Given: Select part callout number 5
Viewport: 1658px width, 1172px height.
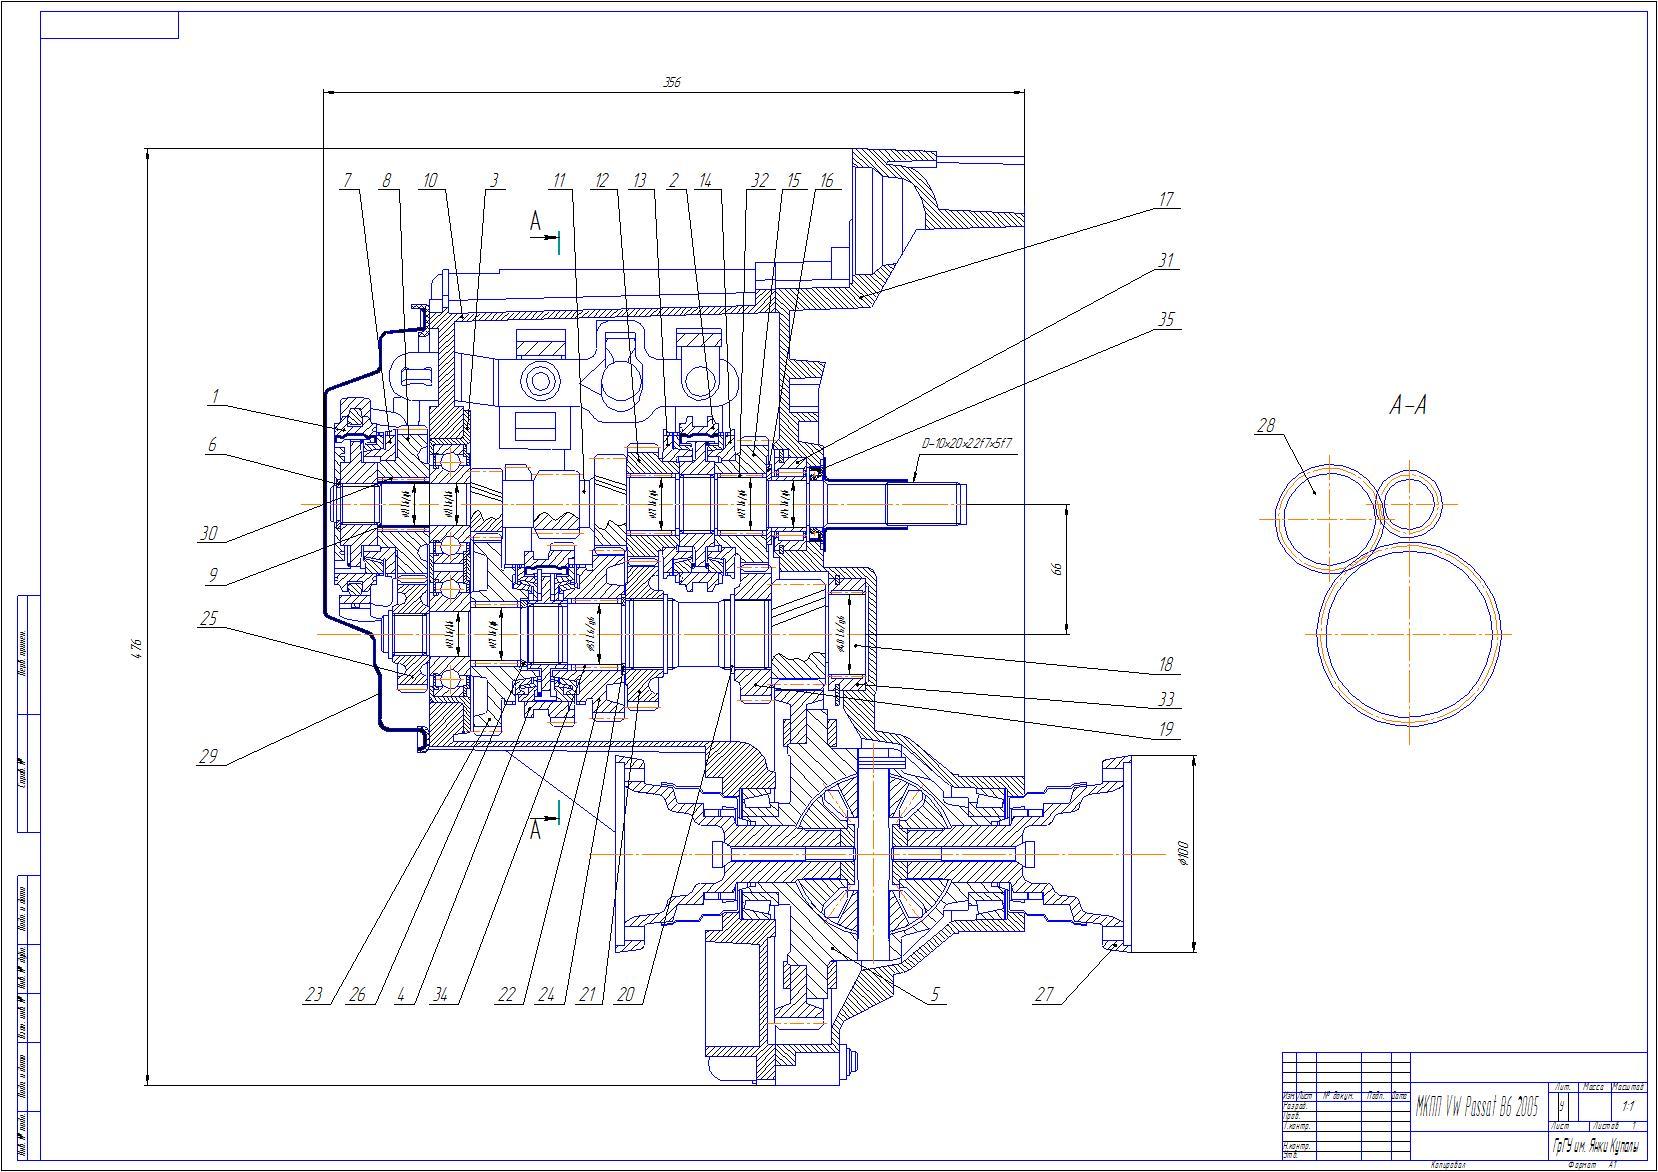Looking at the screenshot, I should (935, 995).
